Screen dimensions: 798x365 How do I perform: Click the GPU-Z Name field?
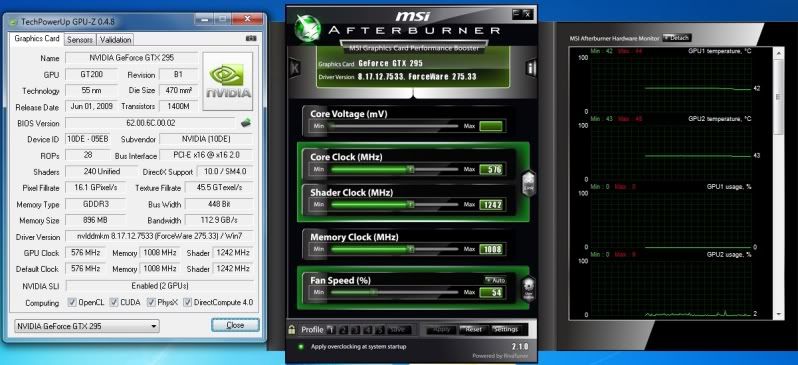click(132, 58)
